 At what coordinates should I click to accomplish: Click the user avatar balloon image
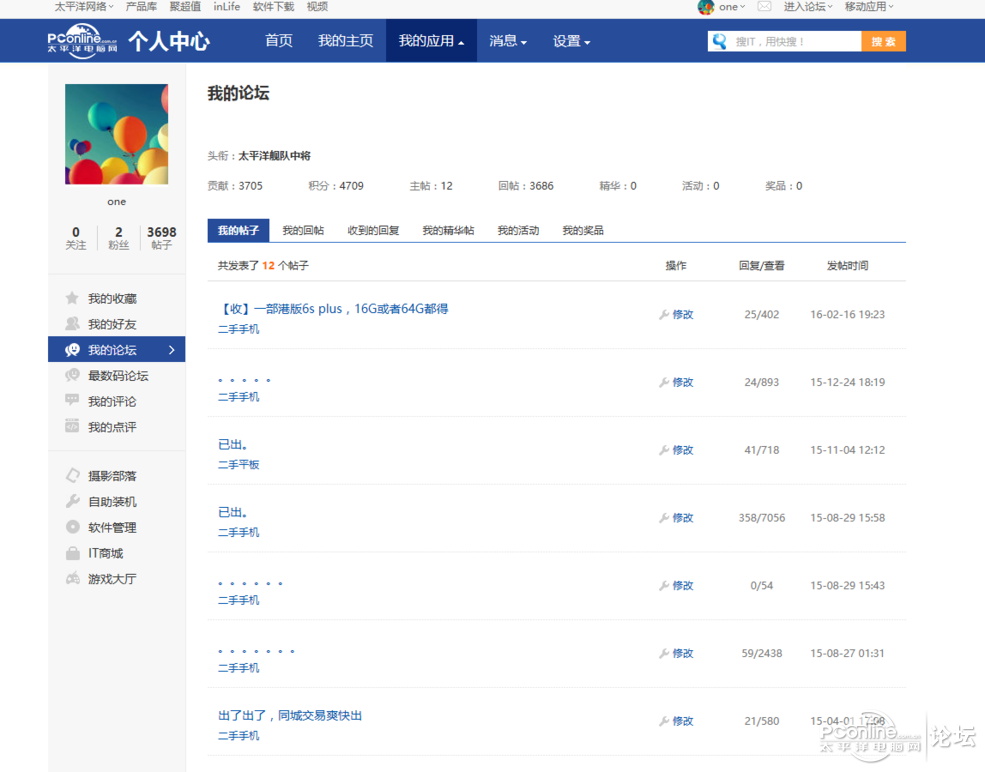coord(116,133)
